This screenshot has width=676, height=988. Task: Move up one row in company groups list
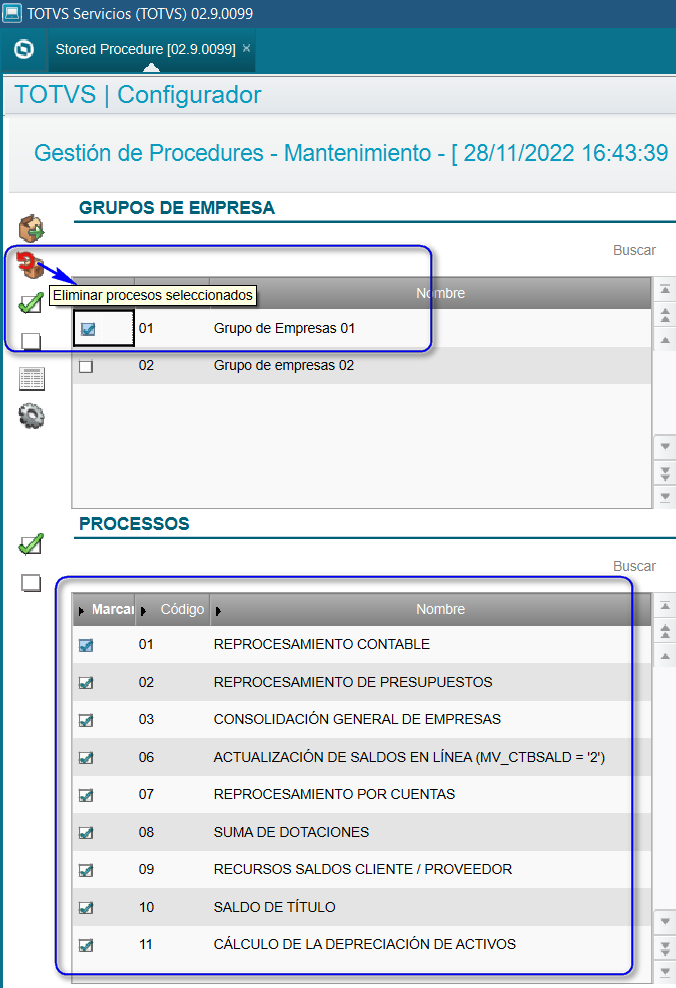[665, 340]
